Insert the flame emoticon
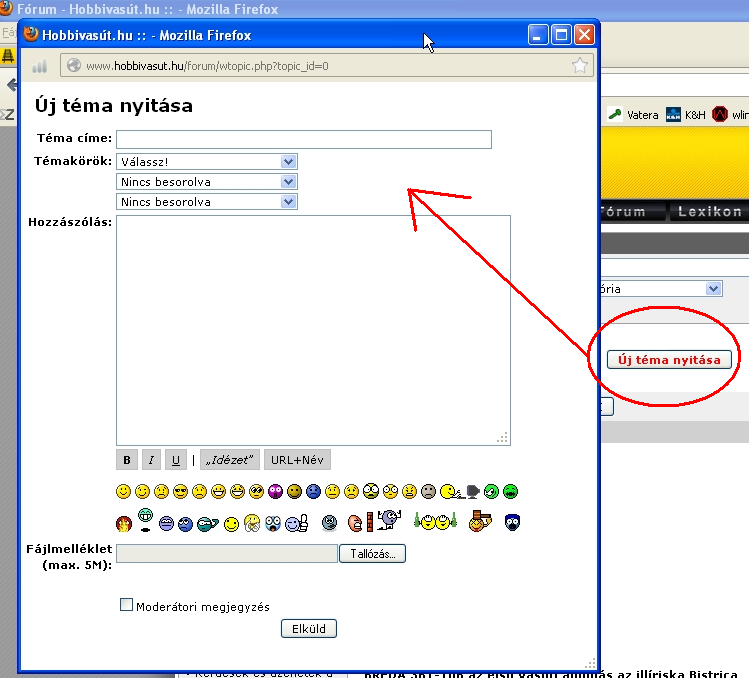Image resolution: width=749 pixels, height=678 pixels. [124, 522]
